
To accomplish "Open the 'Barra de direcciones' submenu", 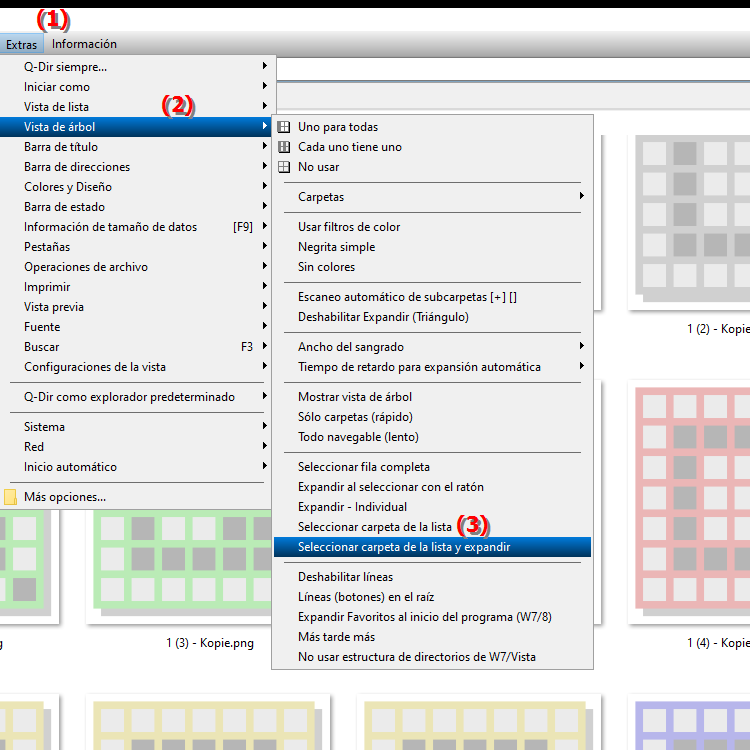I will tap(136, 167).
